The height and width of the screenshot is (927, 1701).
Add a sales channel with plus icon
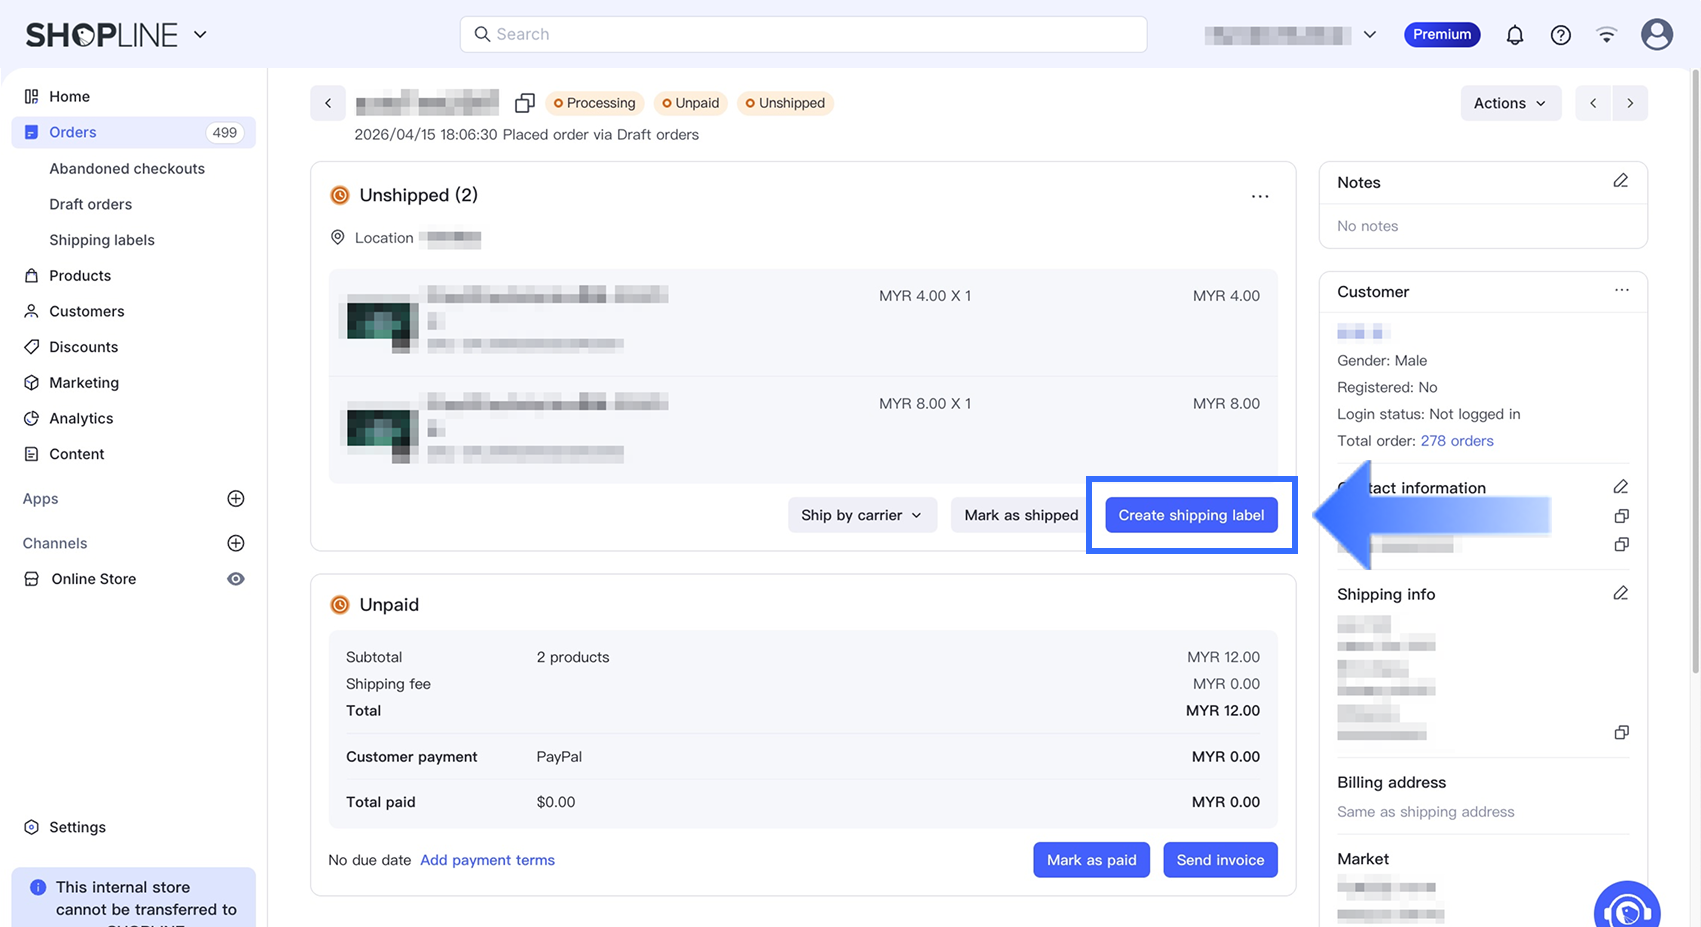point(236,543)
